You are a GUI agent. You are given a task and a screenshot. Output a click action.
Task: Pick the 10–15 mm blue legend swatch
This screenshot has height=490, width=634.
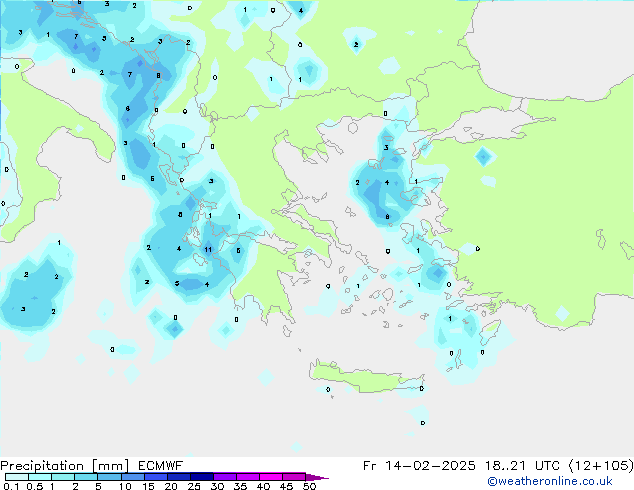click(132, 477)
